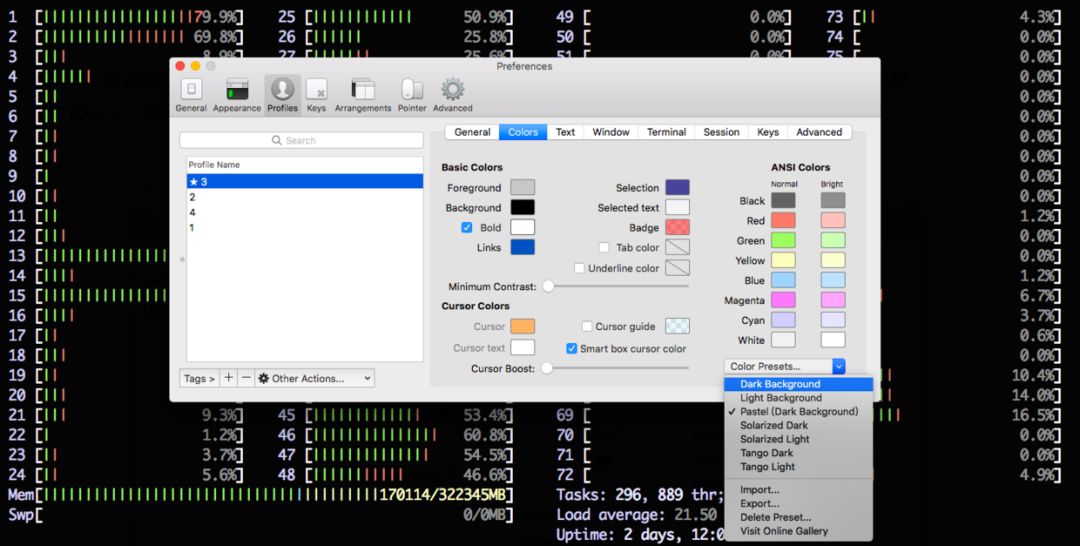The width and height of the screenshot is (1080, 546).
Task: Open the Cursor color swatch
Action: coord(522,326)
